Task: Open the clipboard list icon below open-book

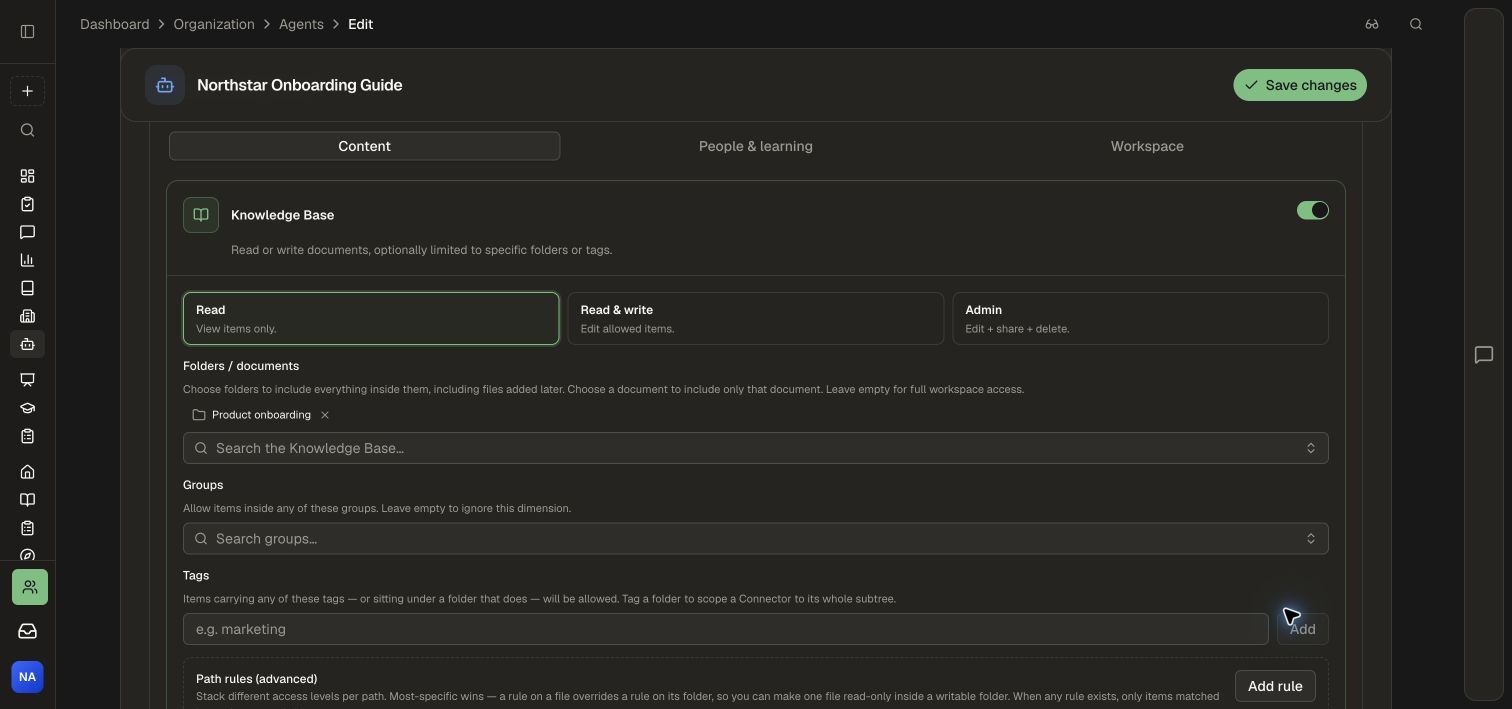Action: click(28, 528)
